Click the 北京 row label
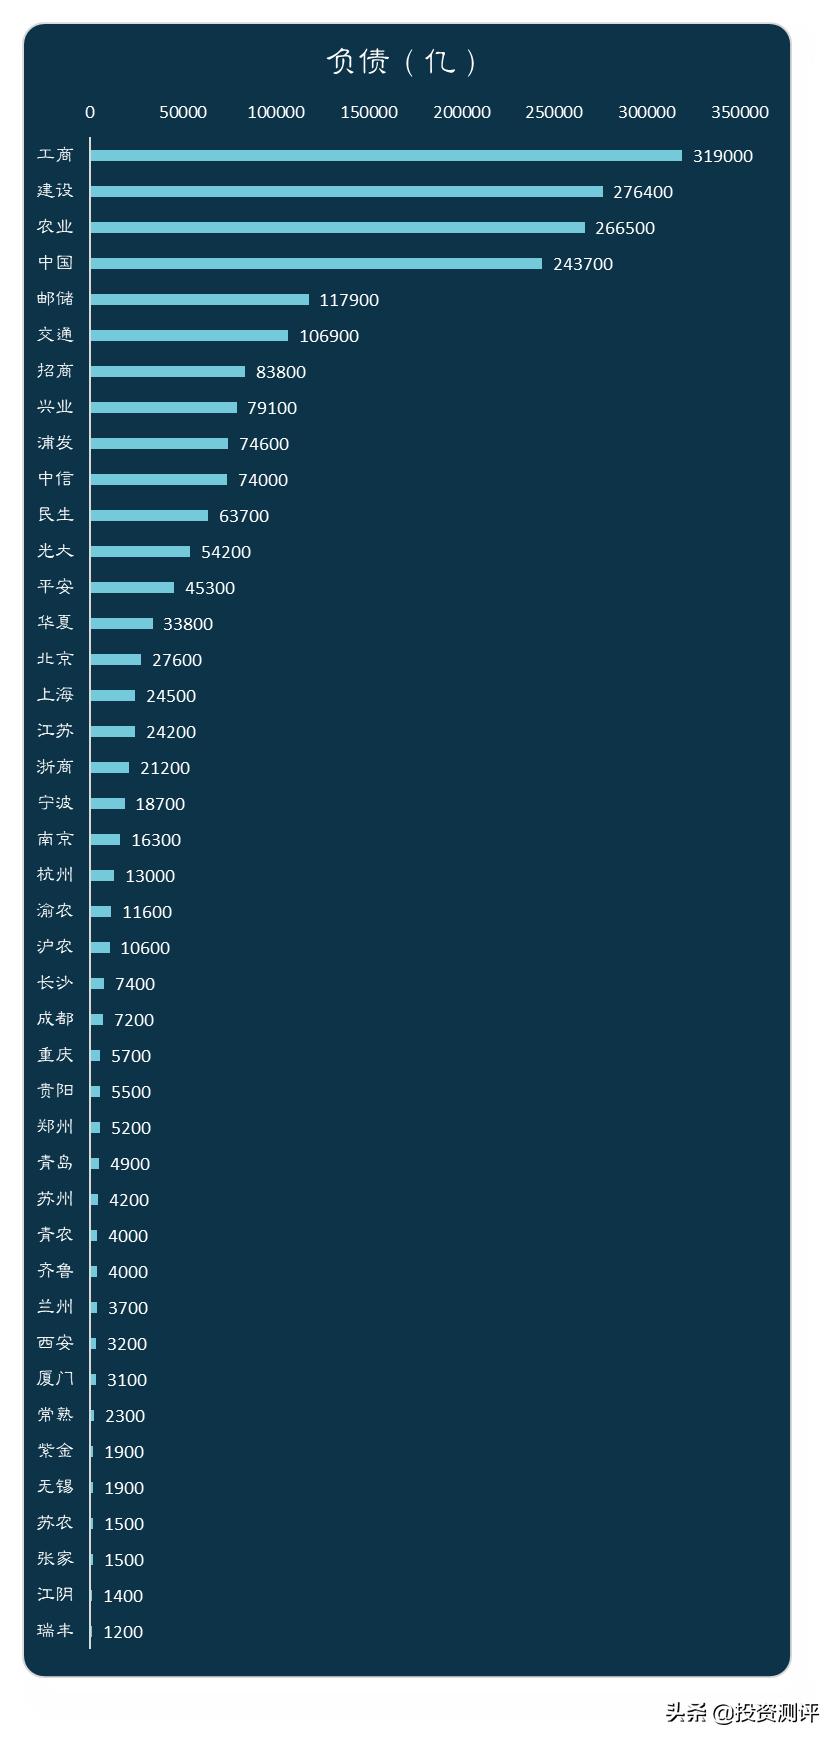 coord(55,659)
